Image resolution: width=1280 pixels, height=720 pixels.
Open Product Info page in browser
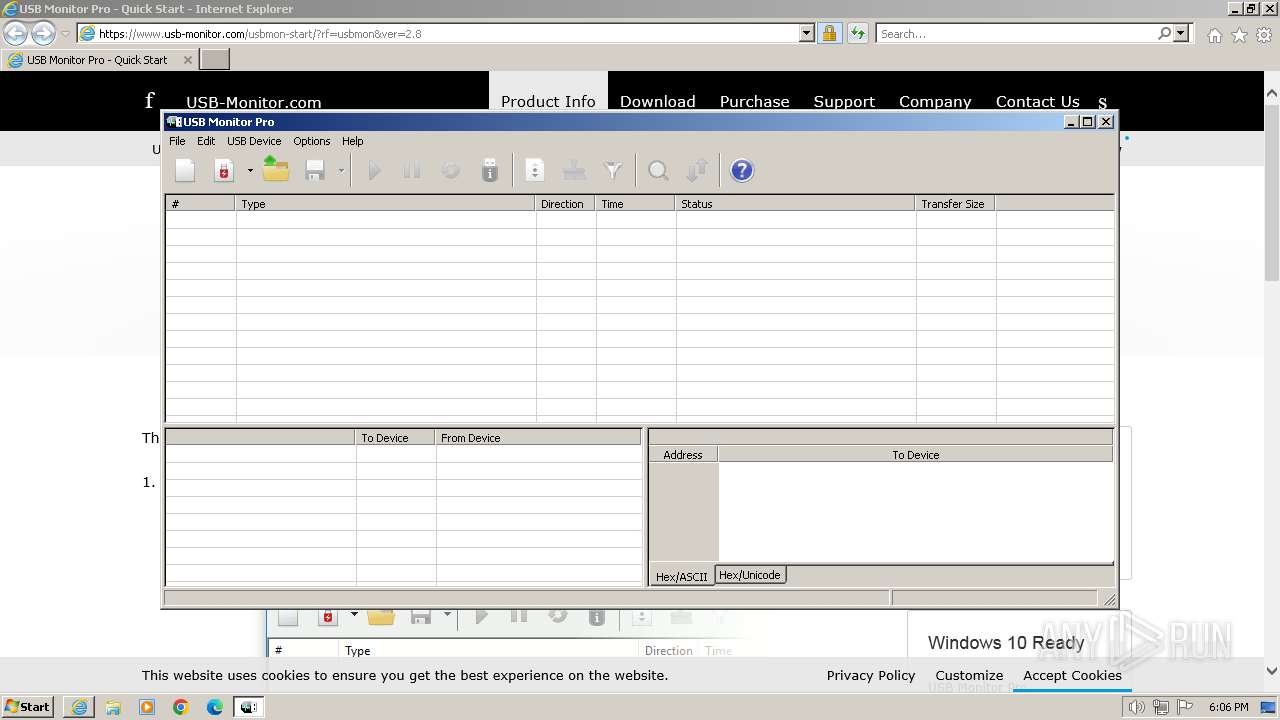pyautogui.click(x=548, y=101)
